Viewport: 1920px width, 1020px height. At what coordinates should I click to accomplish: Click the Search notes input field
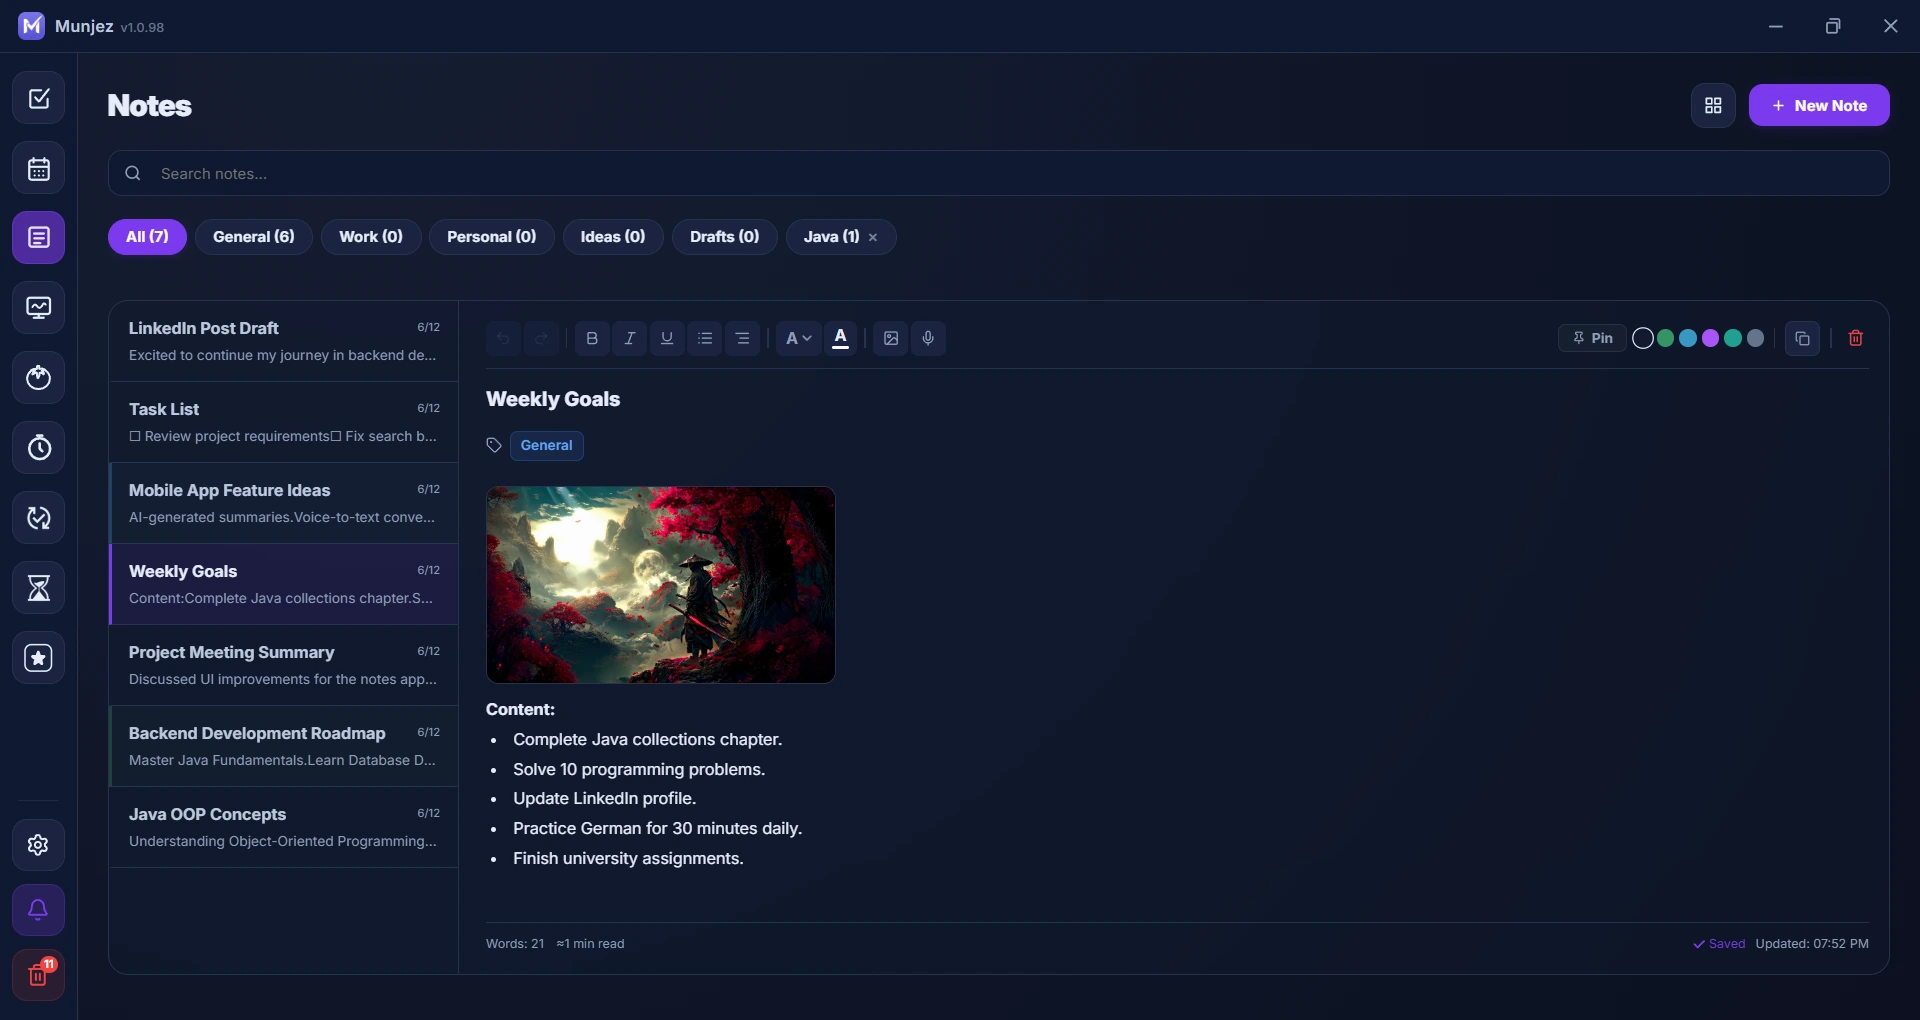point(999,173)
